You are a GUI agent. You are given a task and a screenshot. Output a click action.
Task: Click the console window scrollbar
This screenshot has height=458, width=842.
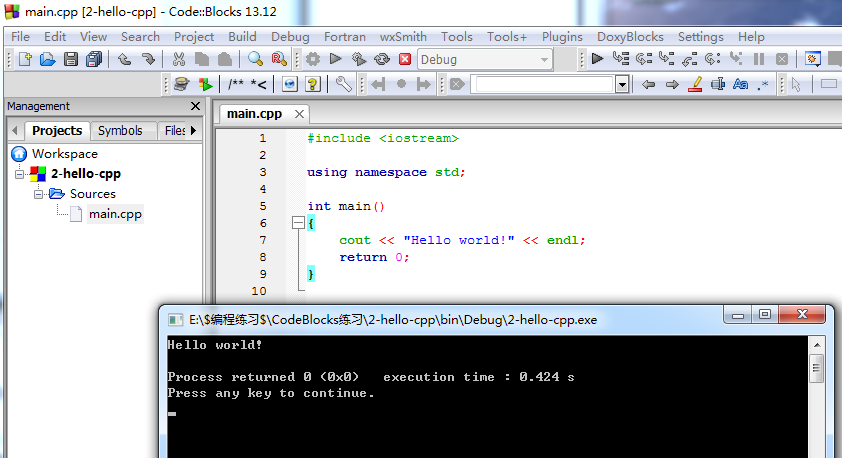817,368
